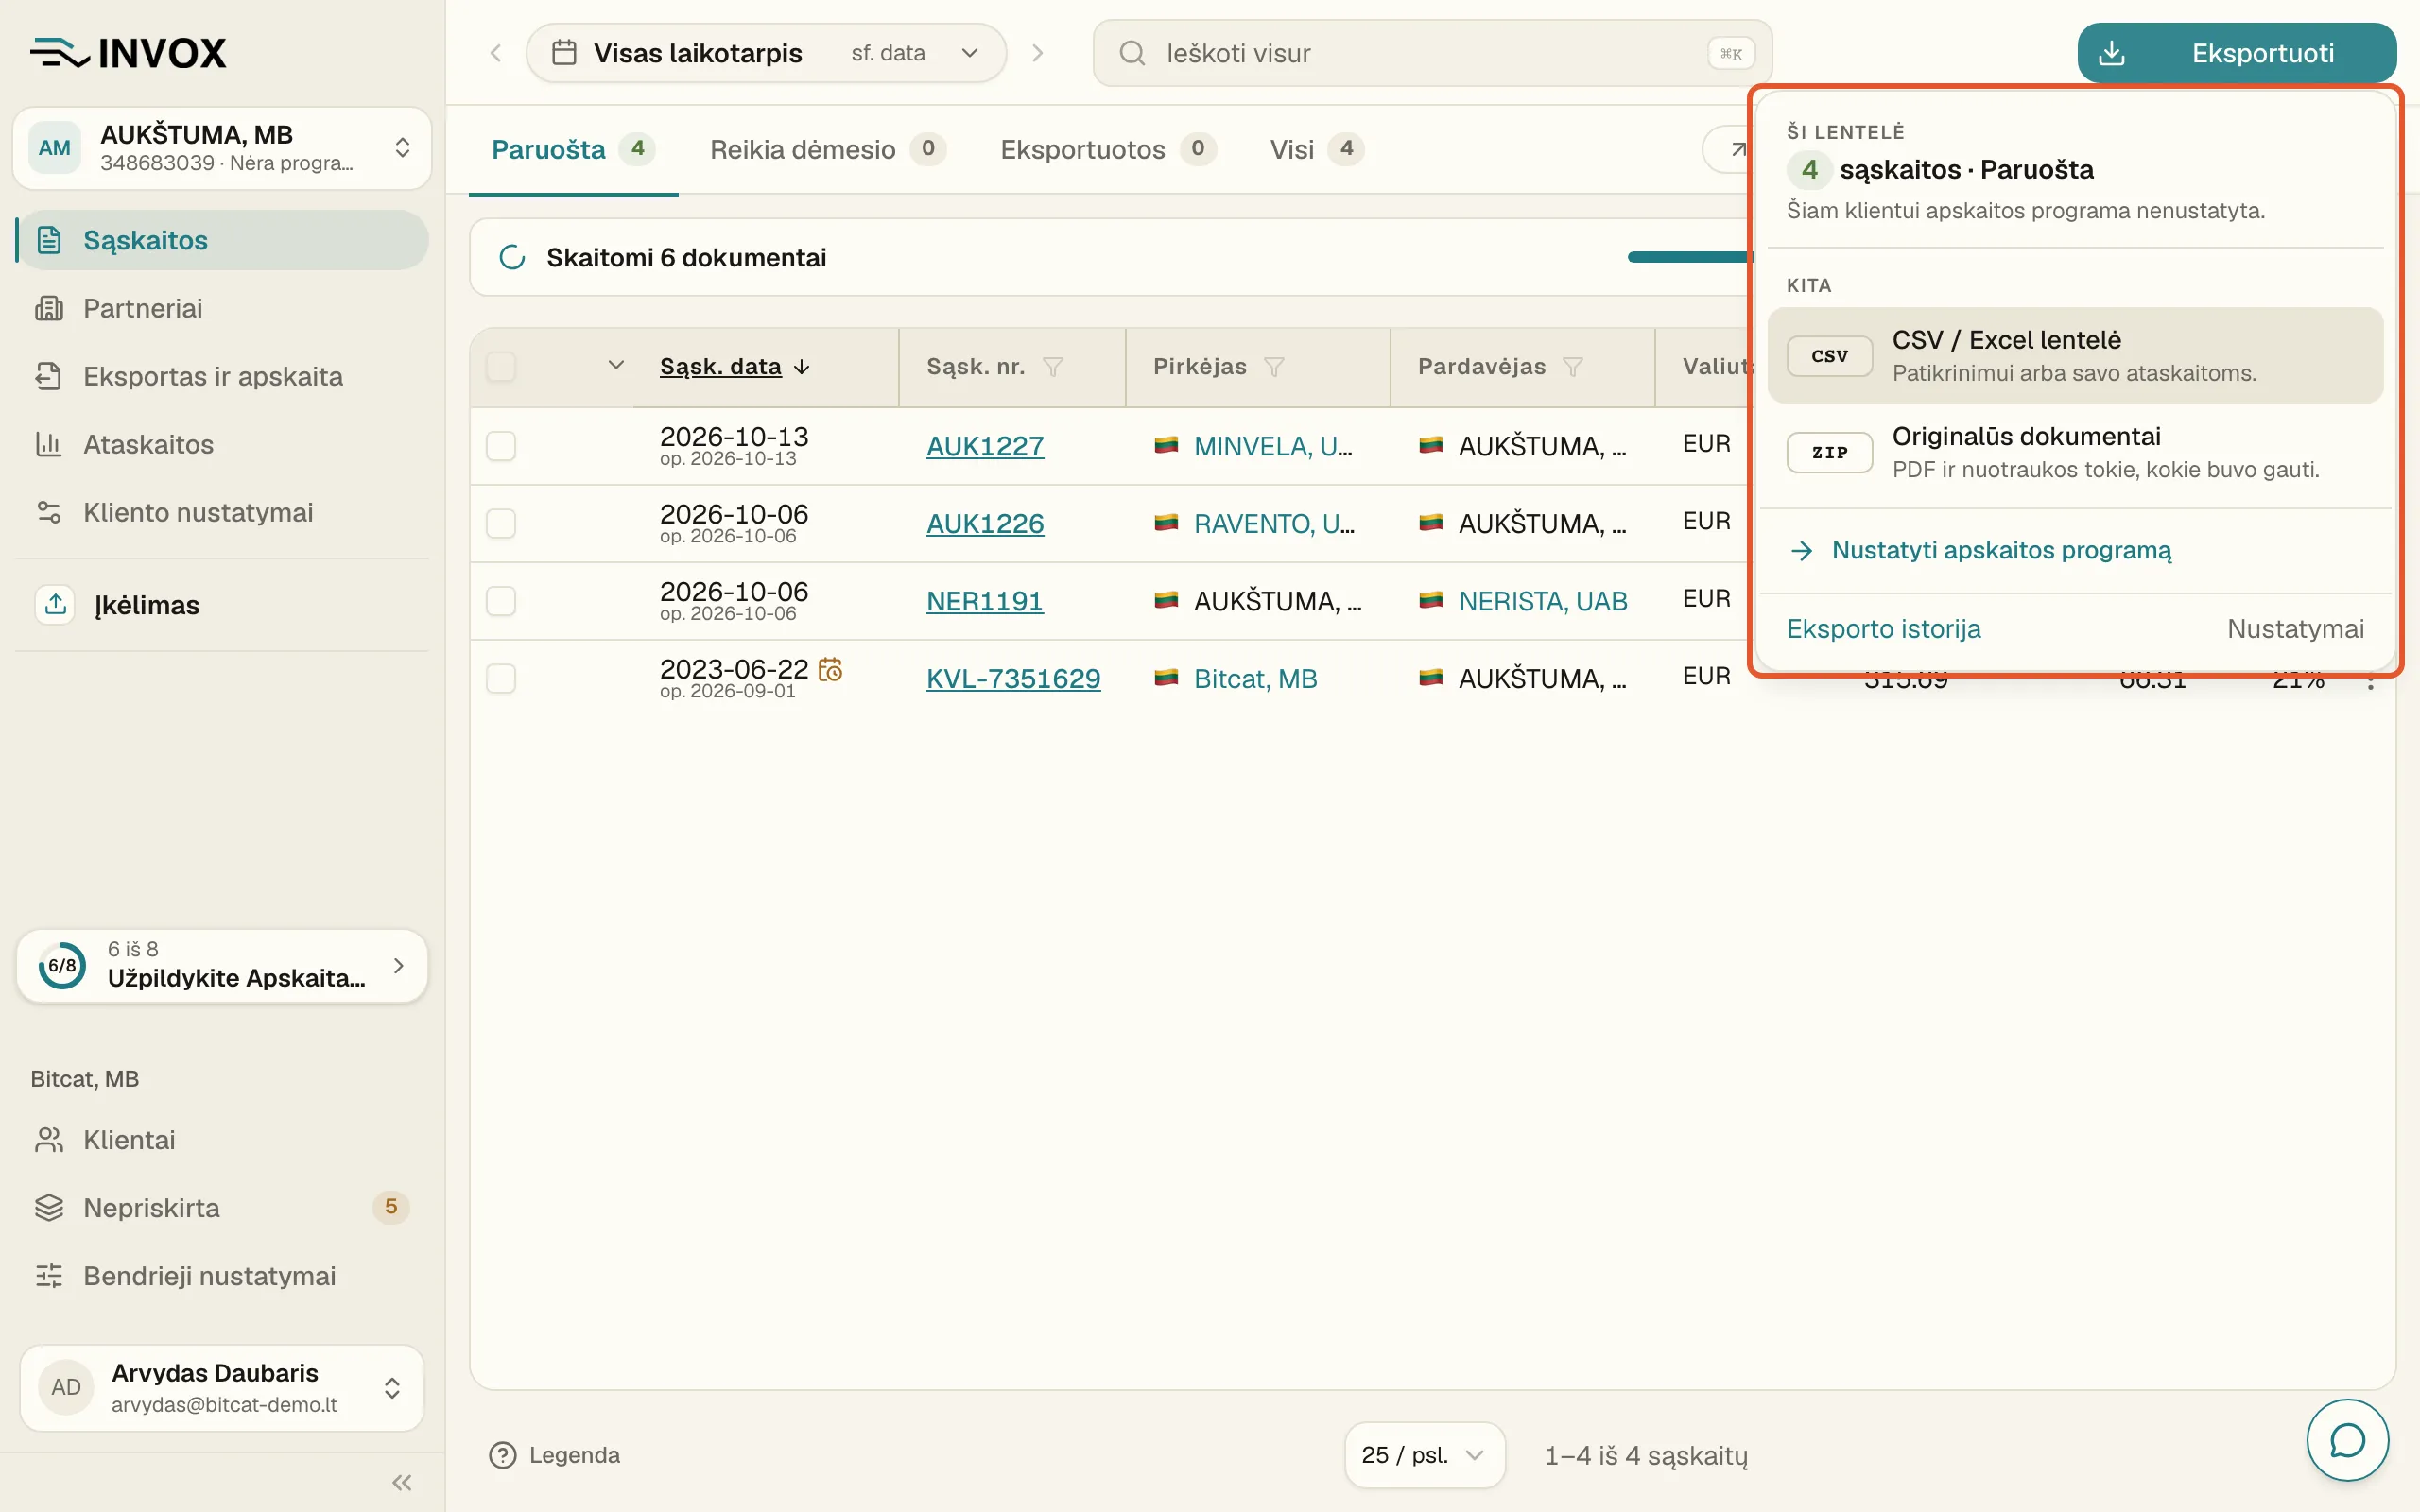Click the calendar warning icon beside 2023-06-22
2420x1512 pixels.
click(830, 669)
